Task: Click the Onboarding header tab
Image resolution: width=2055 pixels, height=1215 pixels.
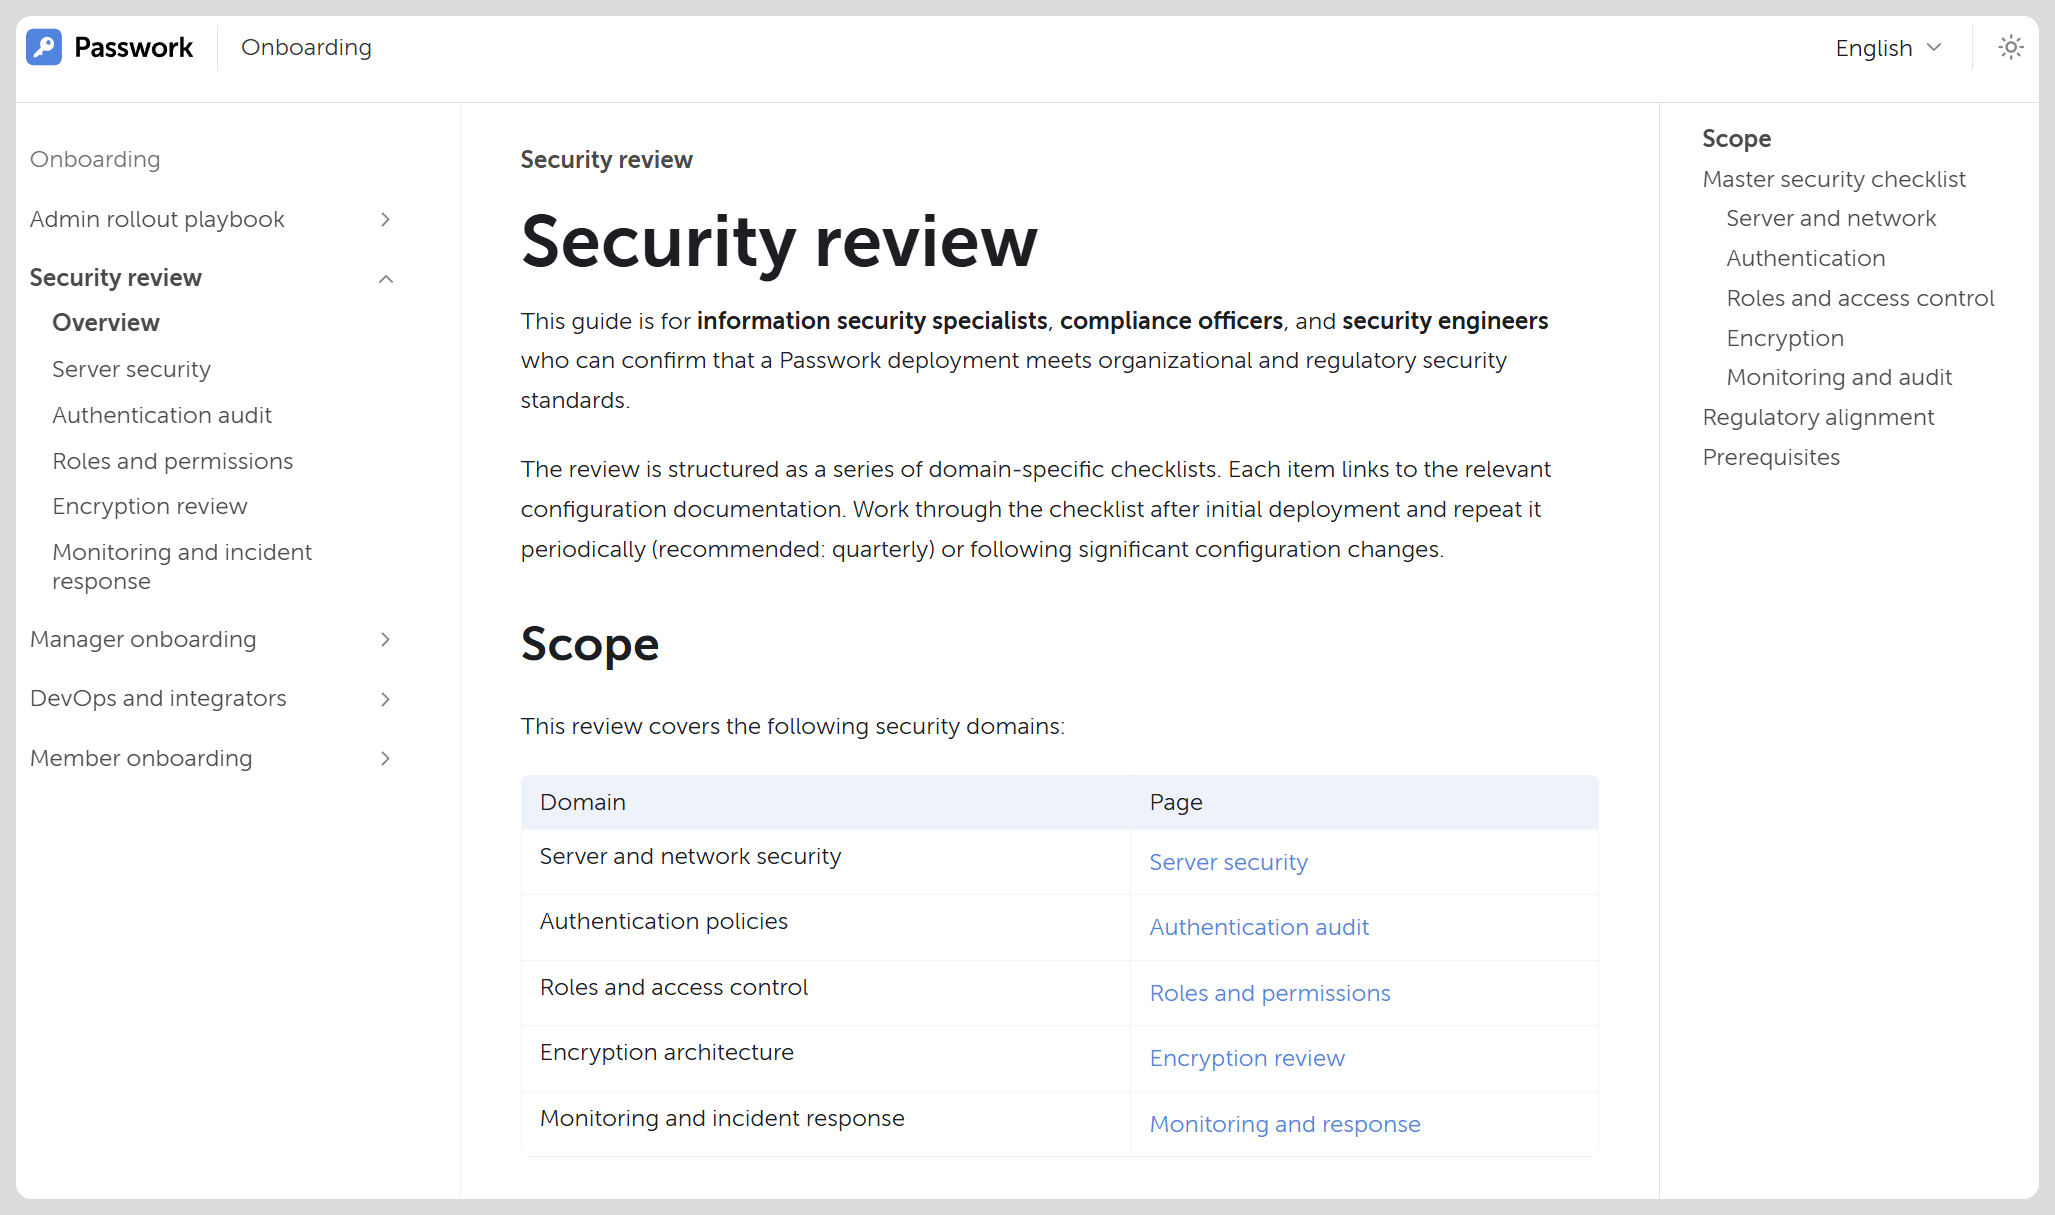Action: point(306,47)
